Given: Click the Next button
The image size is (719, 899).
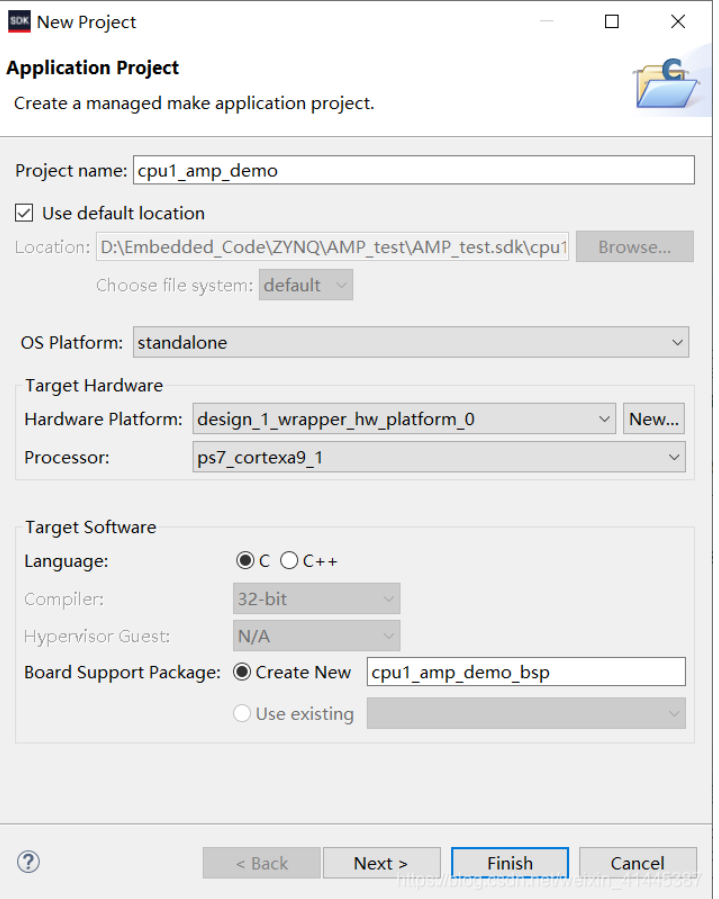Looking at the screenshot, I should click(381, 863).
